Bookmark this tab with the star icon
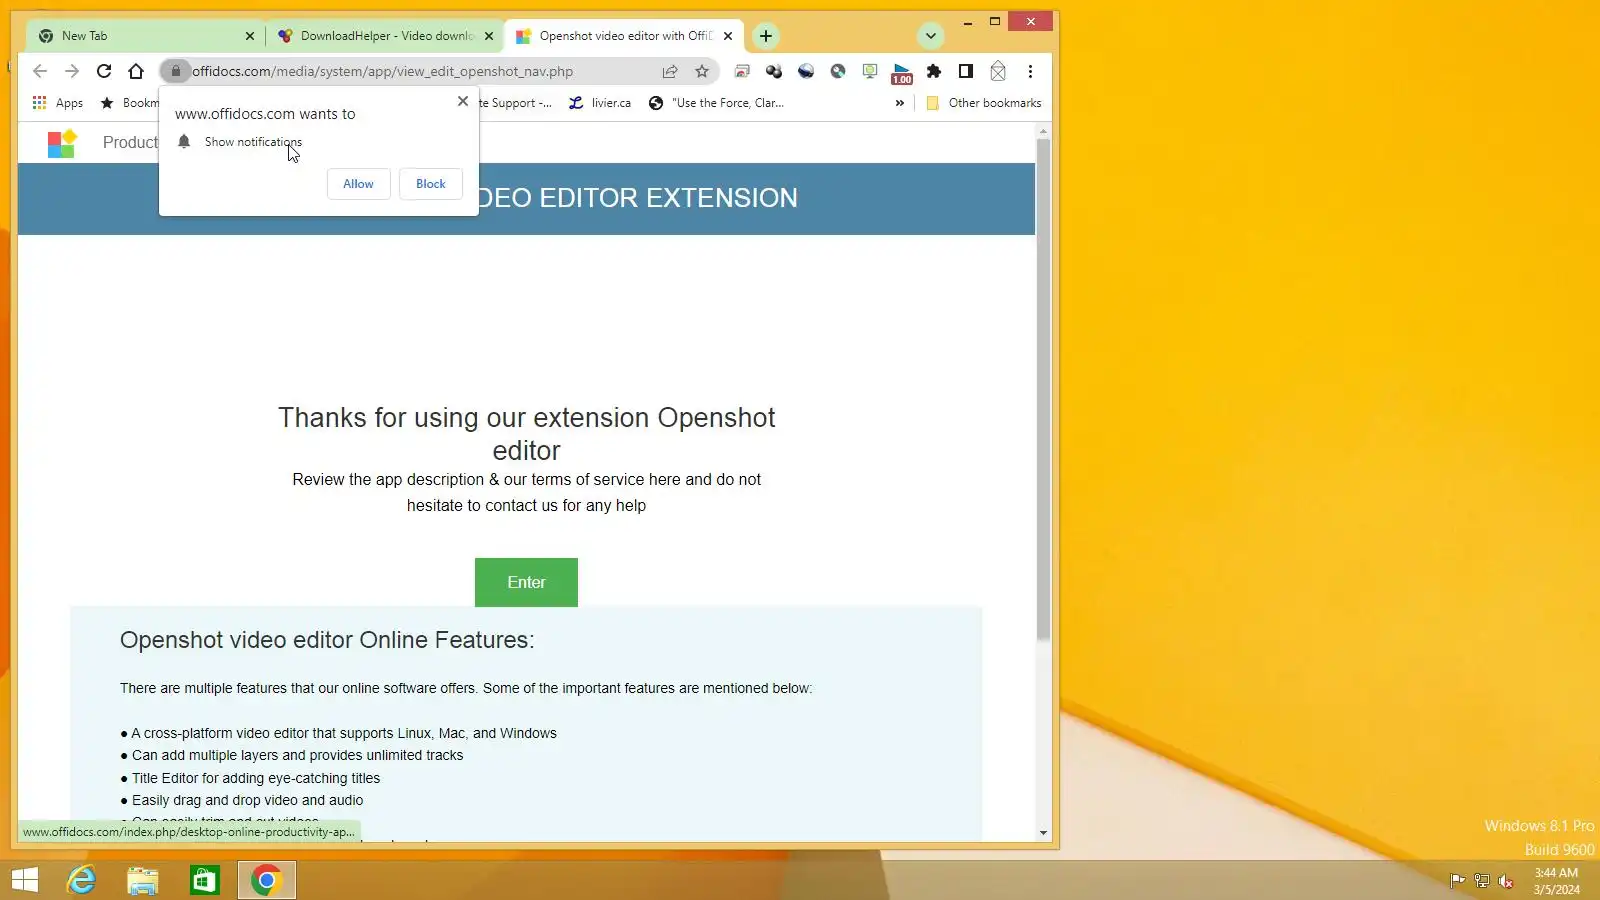This screenshot has height=900, width=1600. (702, 71)
